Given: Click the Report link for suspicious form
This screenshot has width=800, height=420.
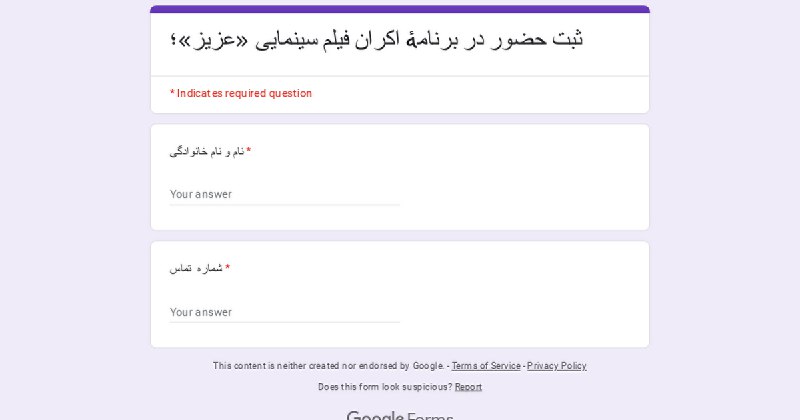Looking at the screenshot, I should point(468,387).
